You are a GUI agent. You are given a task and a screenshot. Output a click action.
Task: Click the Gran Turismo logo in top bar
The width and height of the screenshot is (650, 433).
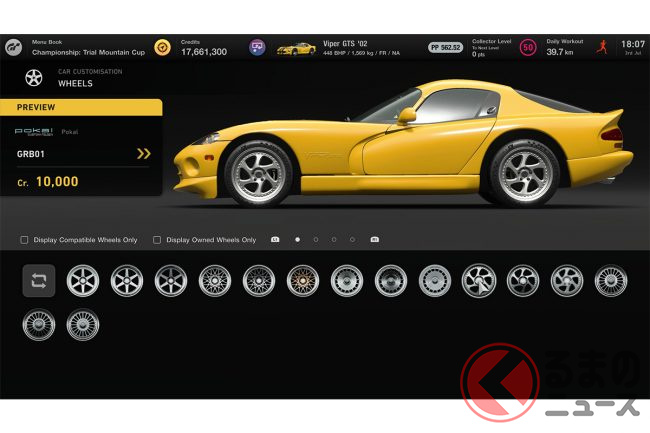pos(12,47)
